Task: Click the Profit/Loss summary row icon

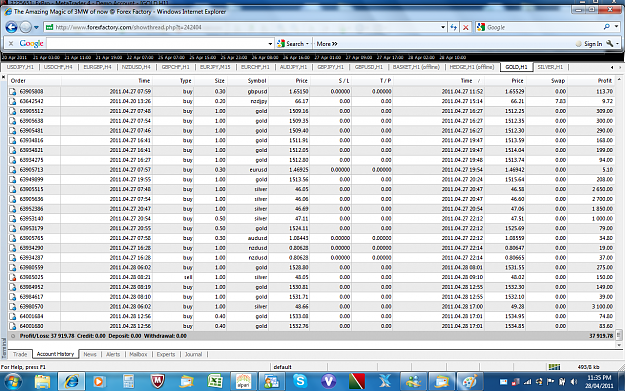Action: pos(13,336)
